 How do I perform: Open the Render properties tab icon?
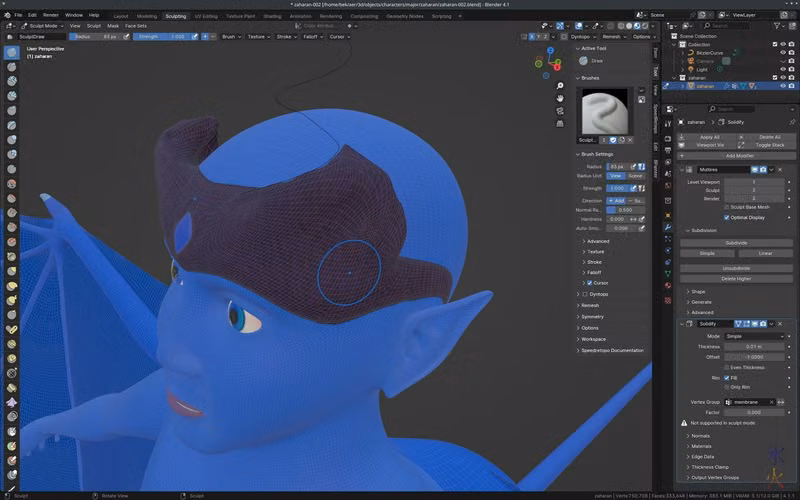pyautogui.click(x=668, y=139)
